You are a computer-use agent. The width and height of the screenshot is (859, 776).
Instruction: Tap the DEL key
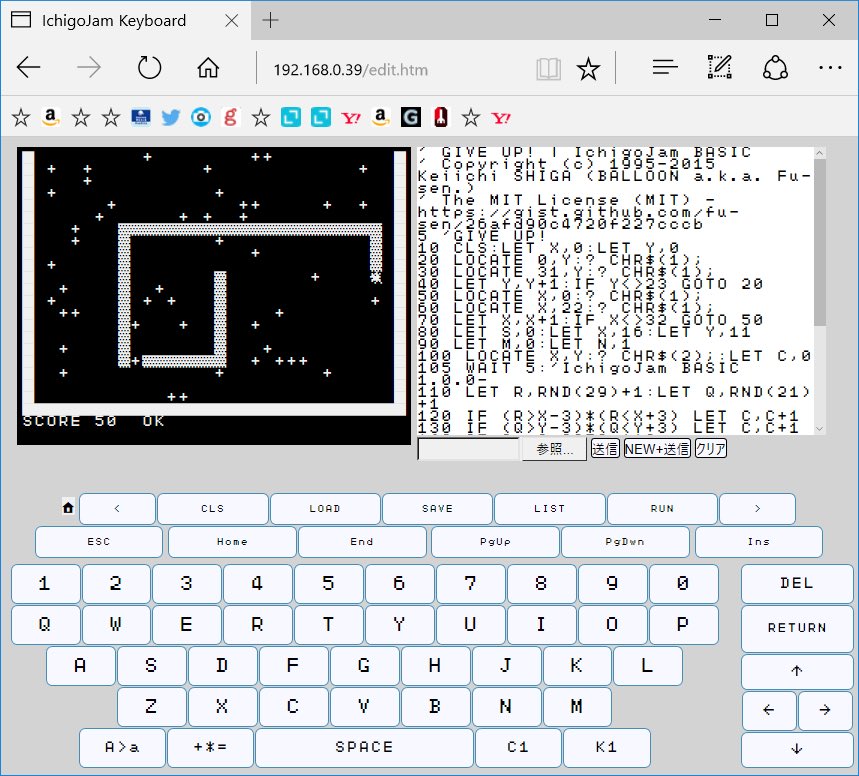tap(797, 584)
